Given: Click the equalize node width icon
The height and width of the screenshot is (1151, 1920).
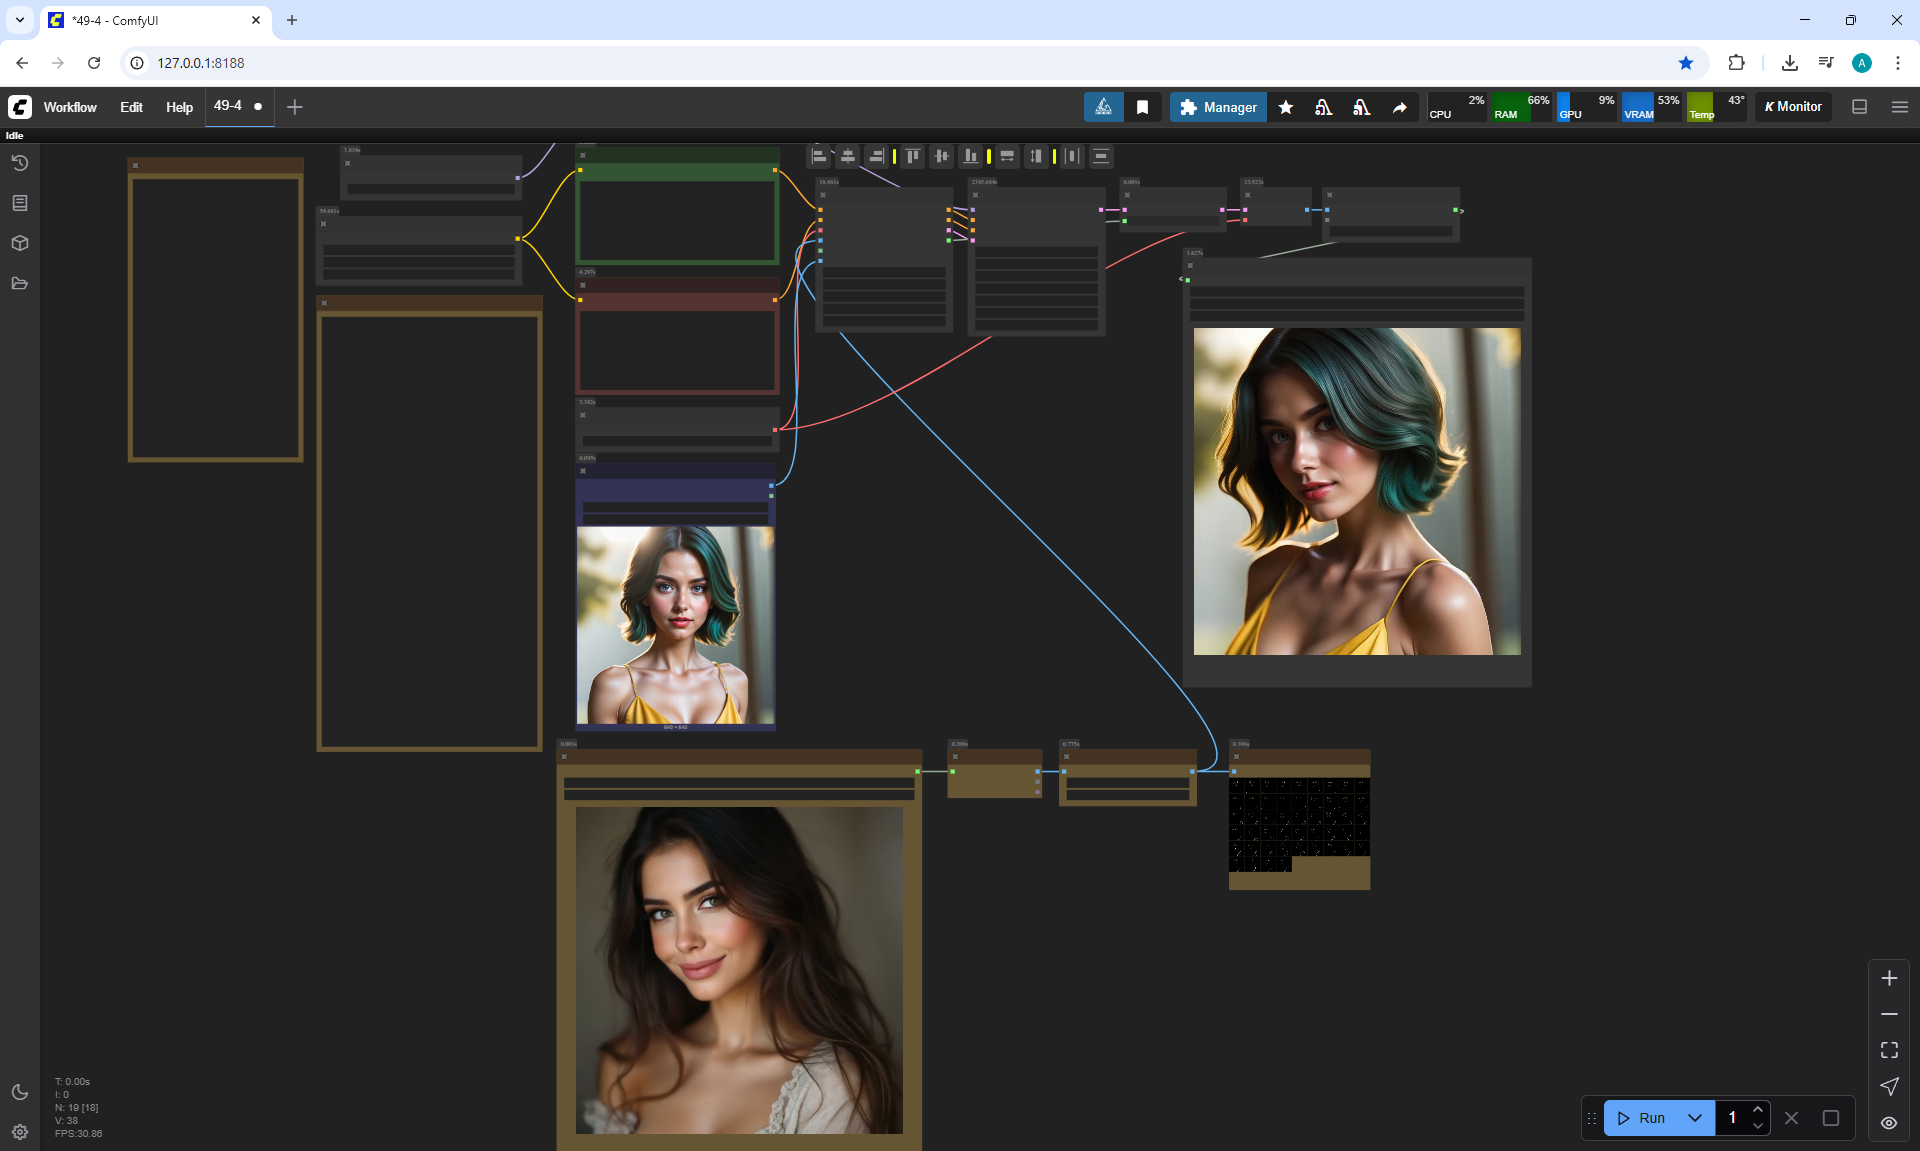Looking at the screenshot, I should click(x=1007, y=156).
